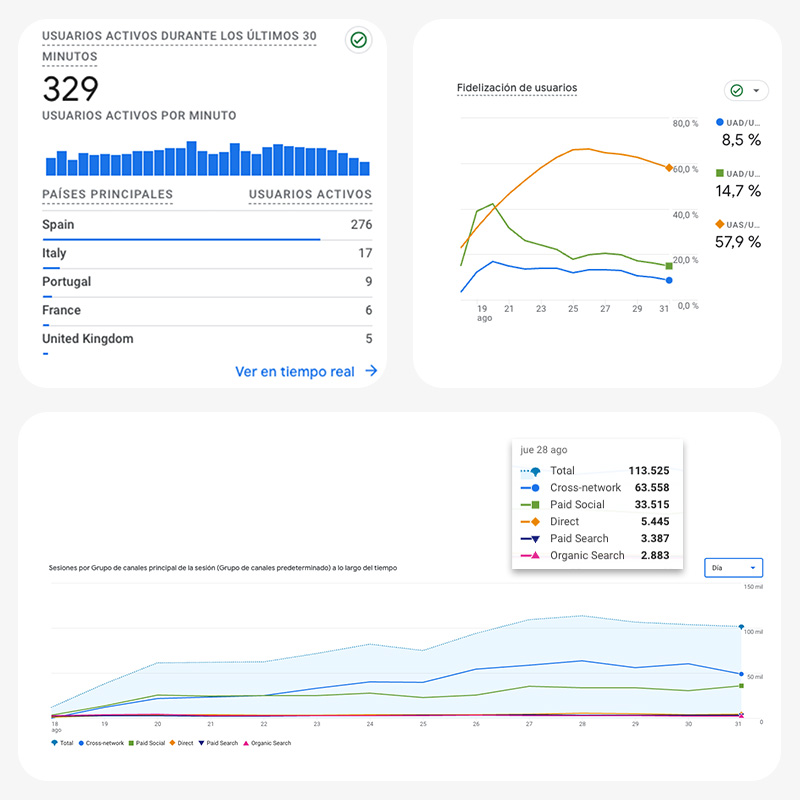Select the United Kingdom country row
The image size is (800, 800).
pos(87,339)
